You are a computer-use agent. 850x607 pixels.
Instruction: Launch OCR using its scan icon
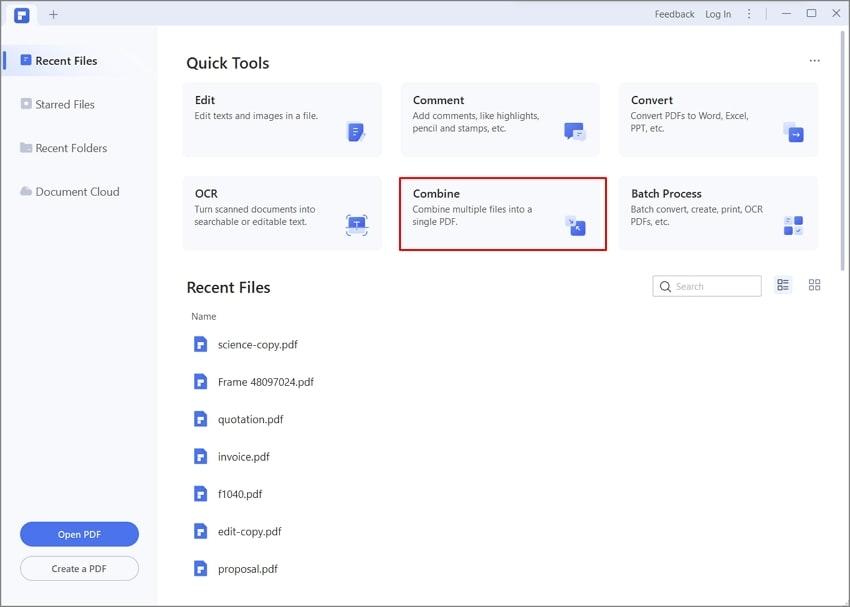[x=356, y=224]
